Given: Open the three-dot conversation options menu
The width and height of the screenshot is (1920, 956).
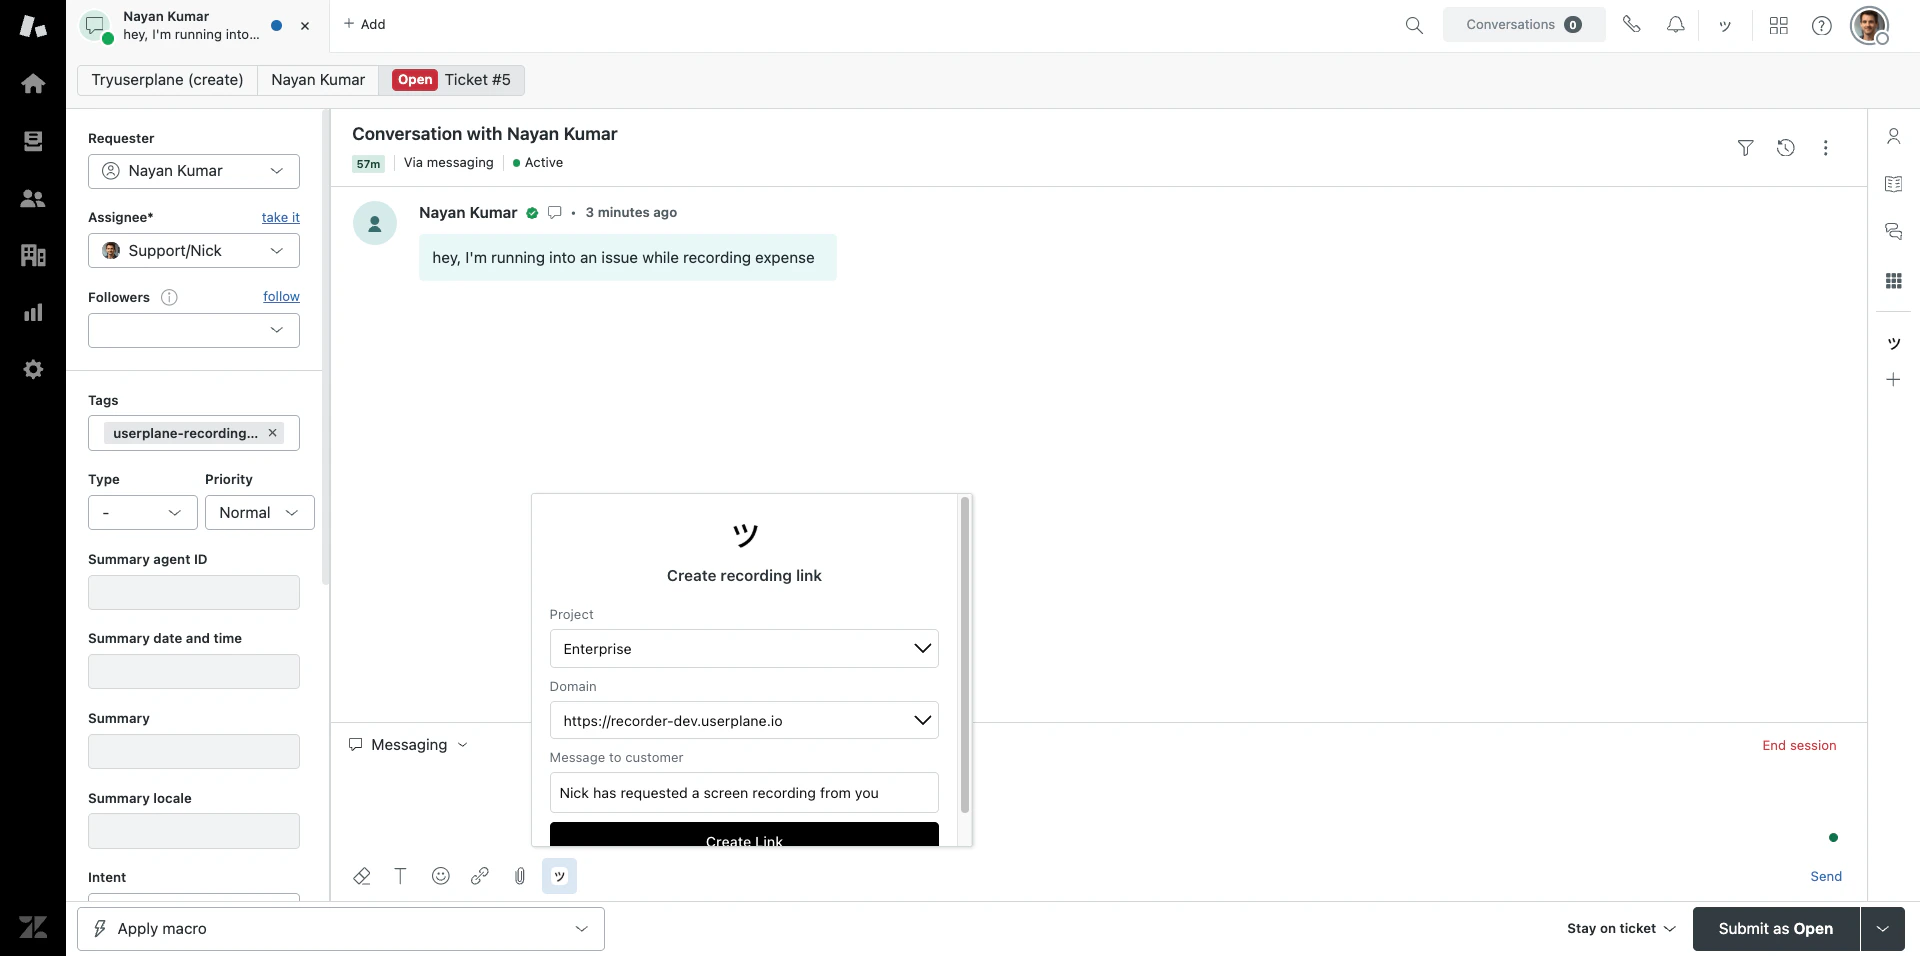Looking at the screenshot, I should [1825, 148].
